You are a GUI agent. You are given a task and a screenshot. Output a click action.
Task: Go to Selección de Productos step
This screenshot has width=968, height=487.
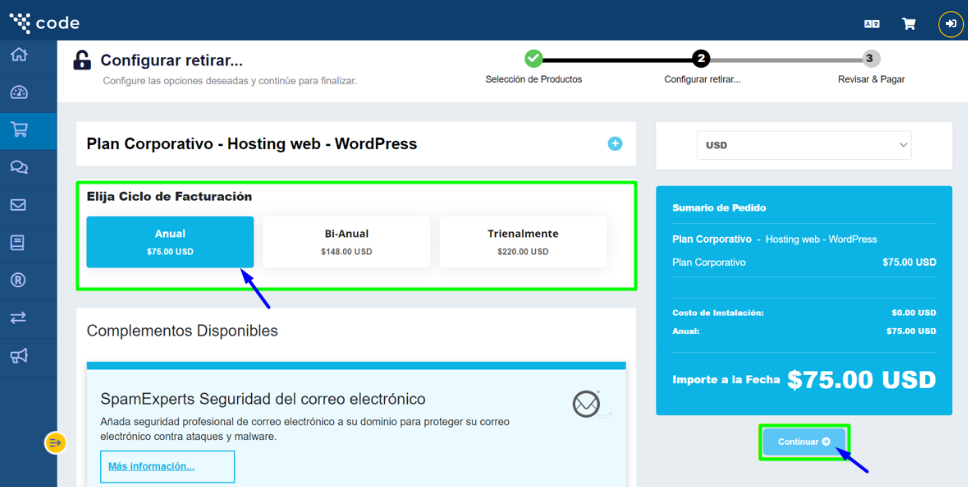coord(533,59)
